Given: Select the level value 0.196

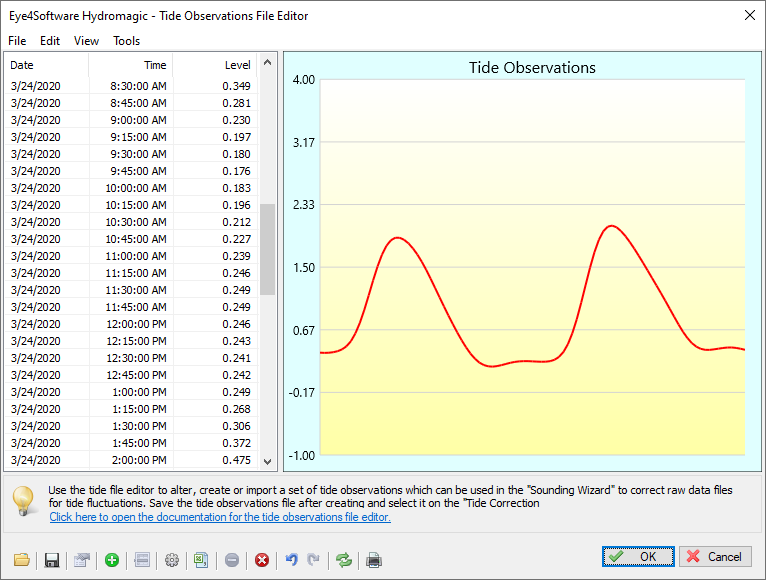Looking at the screenshot, I should [x=236, y=205].
